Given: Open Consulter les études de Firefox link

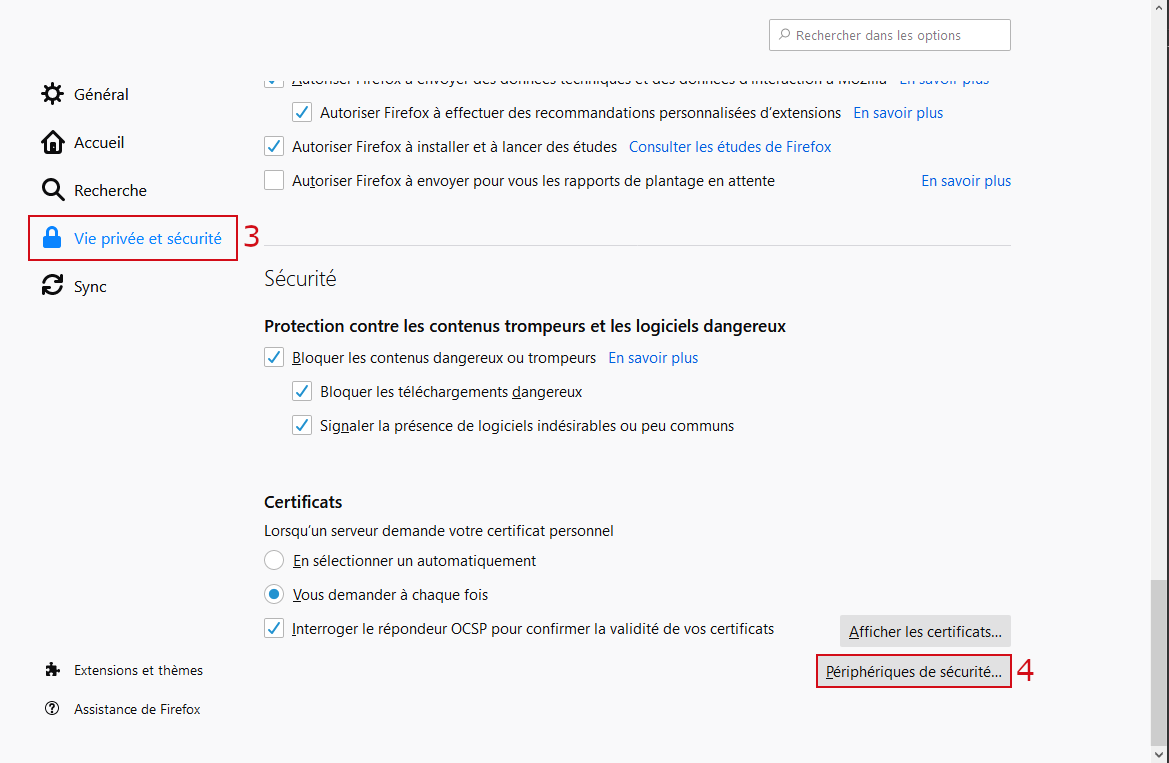Looking at the screenshot, I should point(730,147).
